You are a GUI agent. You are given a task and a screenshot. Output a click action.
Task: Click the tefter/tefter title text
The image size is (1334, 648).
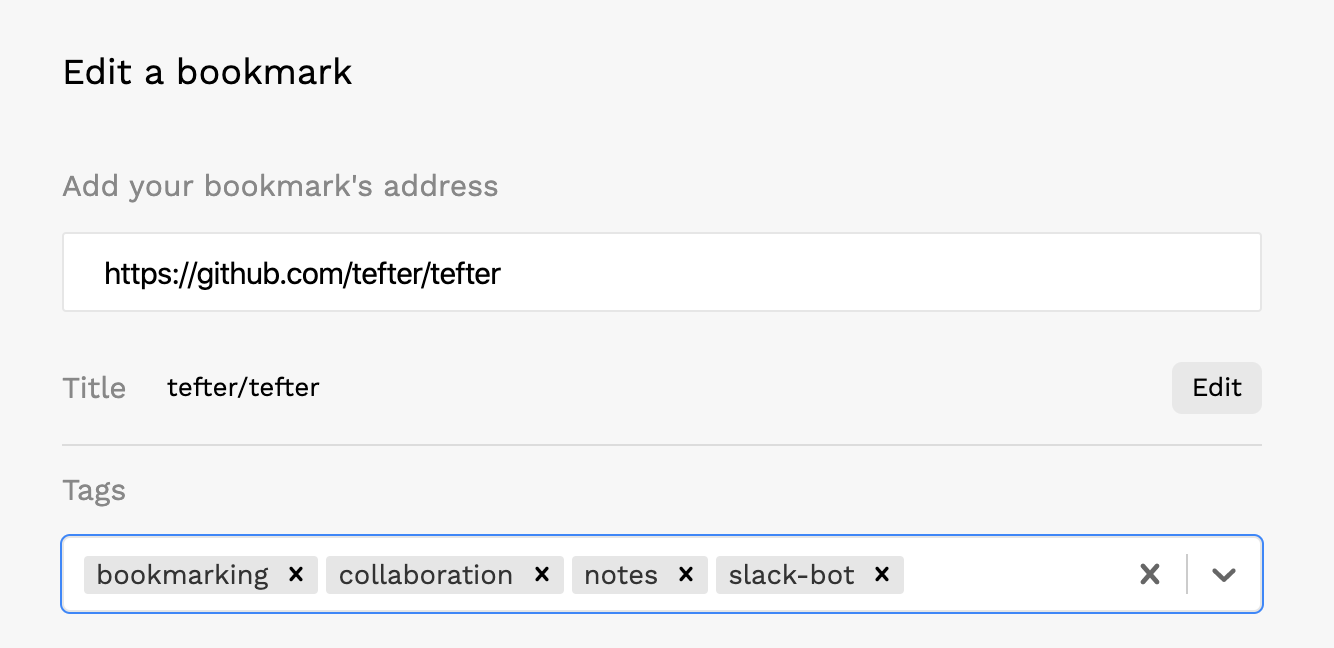243,388
